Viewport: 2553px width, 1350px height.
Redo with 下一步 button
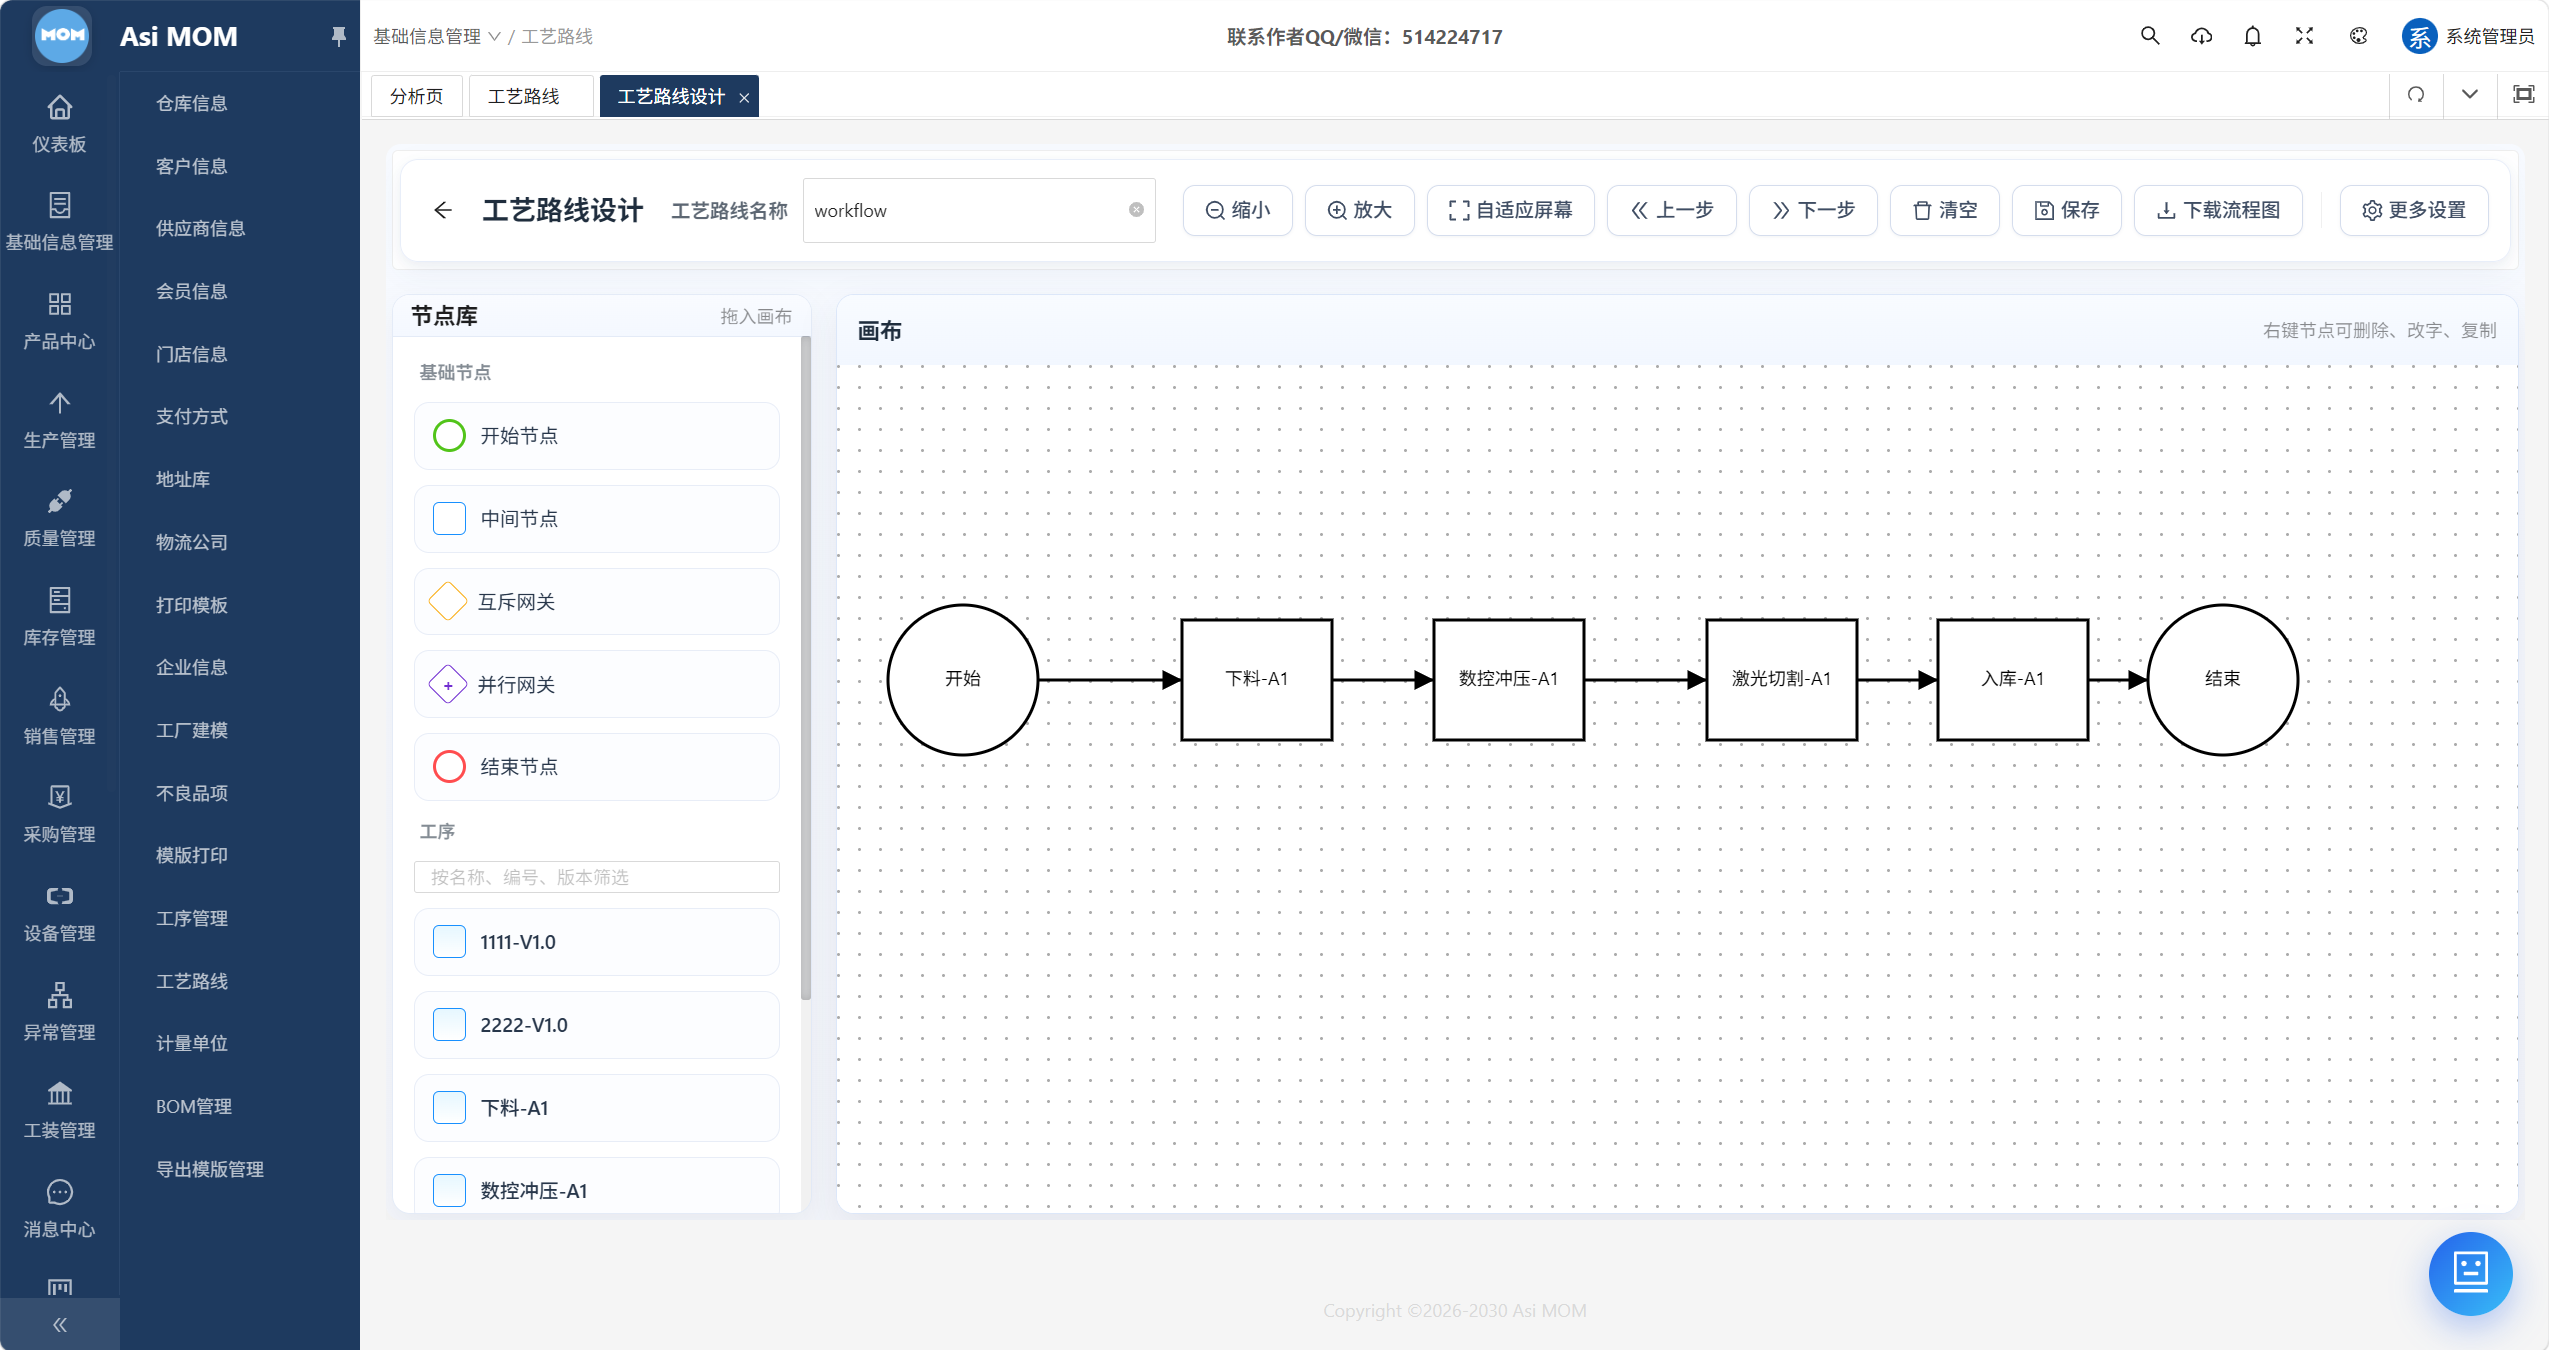click(x=1813, y=210)
